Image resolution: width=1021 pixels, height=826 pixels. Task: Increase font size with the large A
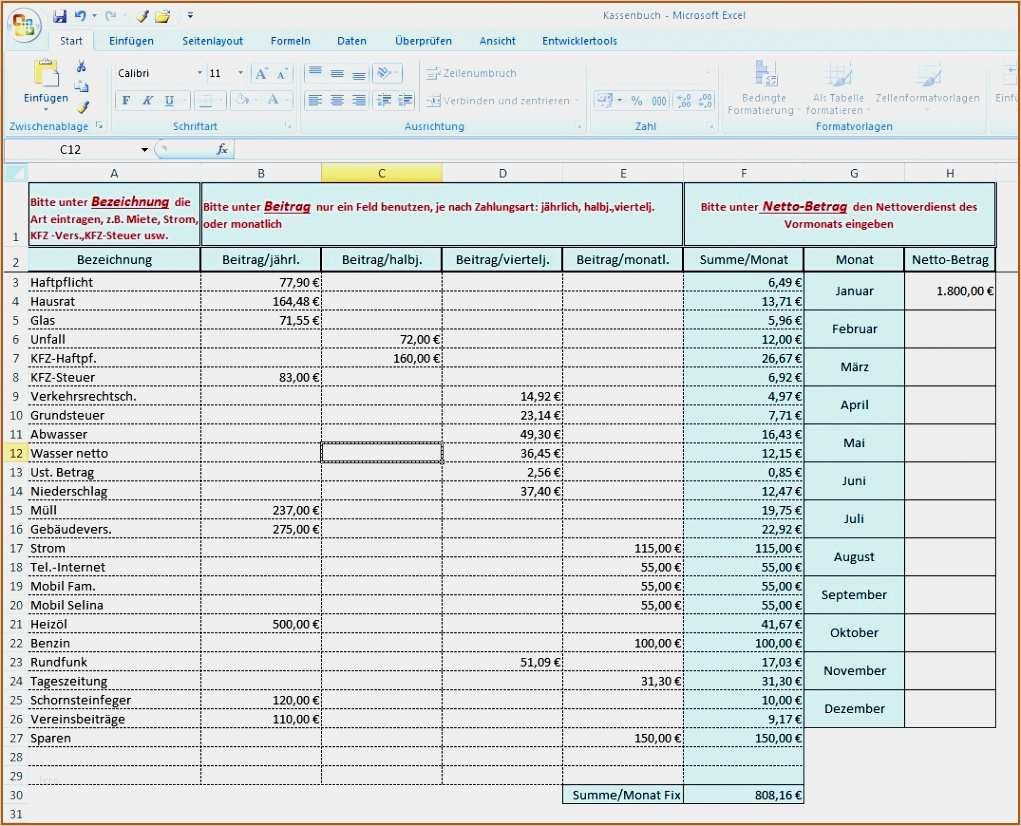point(261,74)
